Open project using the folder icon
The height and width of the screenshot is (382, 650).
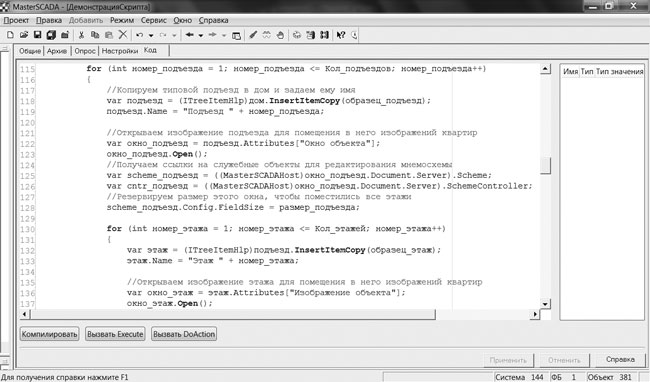[24, 35]
